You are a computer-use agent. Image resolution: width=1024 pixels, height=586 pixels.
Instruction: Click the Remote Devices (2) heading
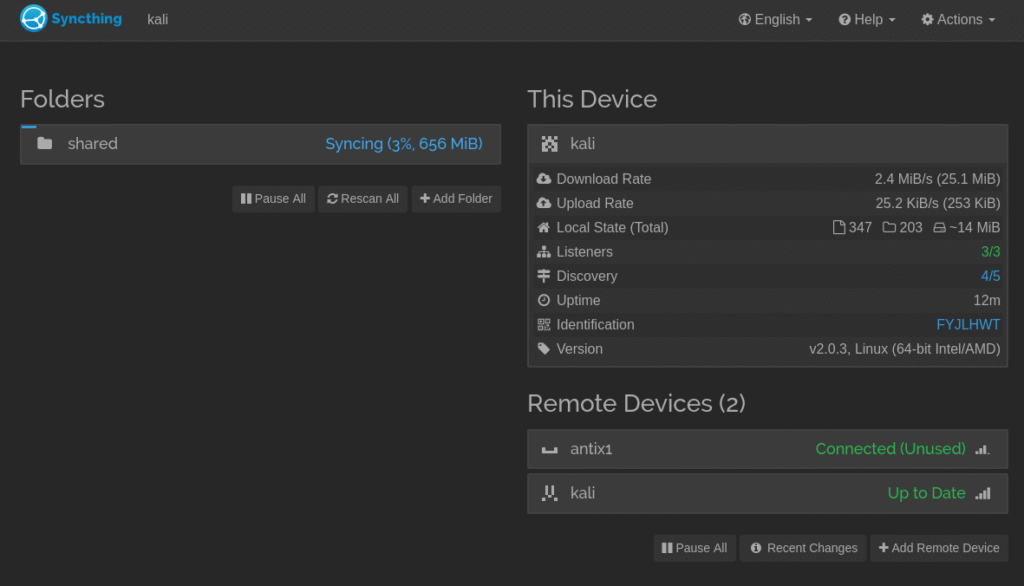tap(636, 404)
